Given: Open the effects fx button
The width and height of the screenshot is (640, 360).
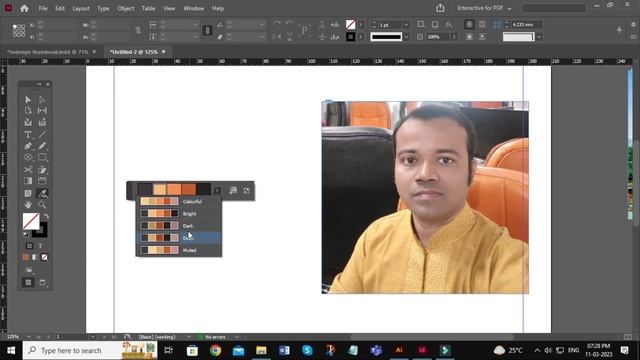Looking at the screenshot, I should [449, 24].
